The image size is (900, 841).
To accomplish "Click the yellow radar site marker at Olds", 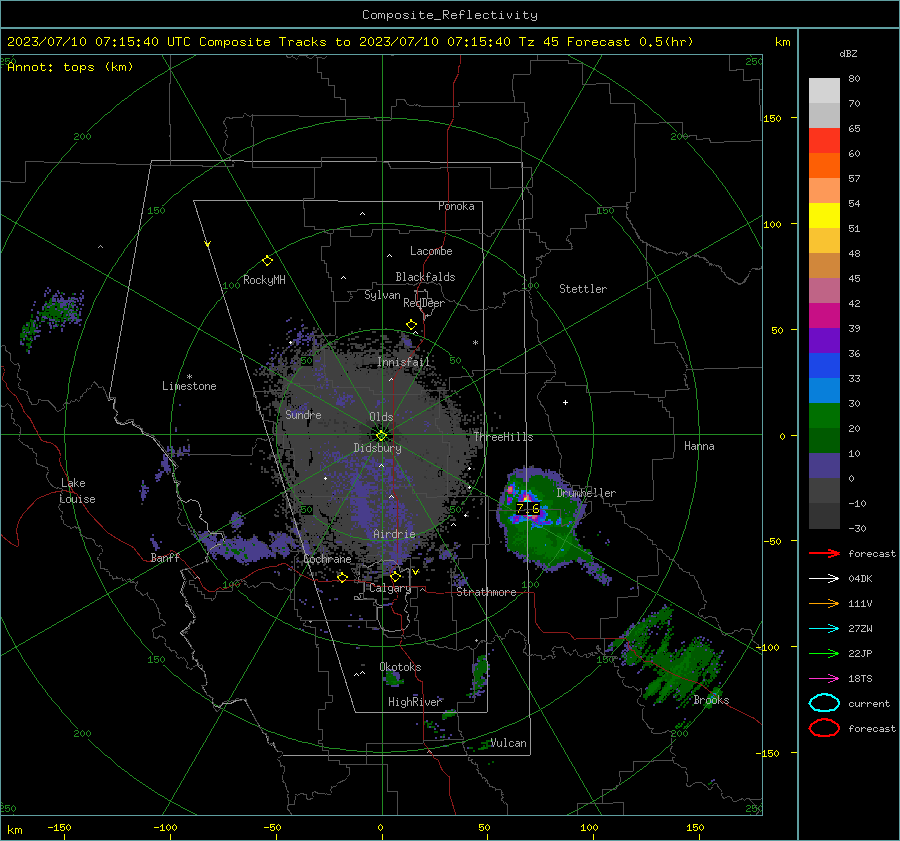I will click(381, 436).
